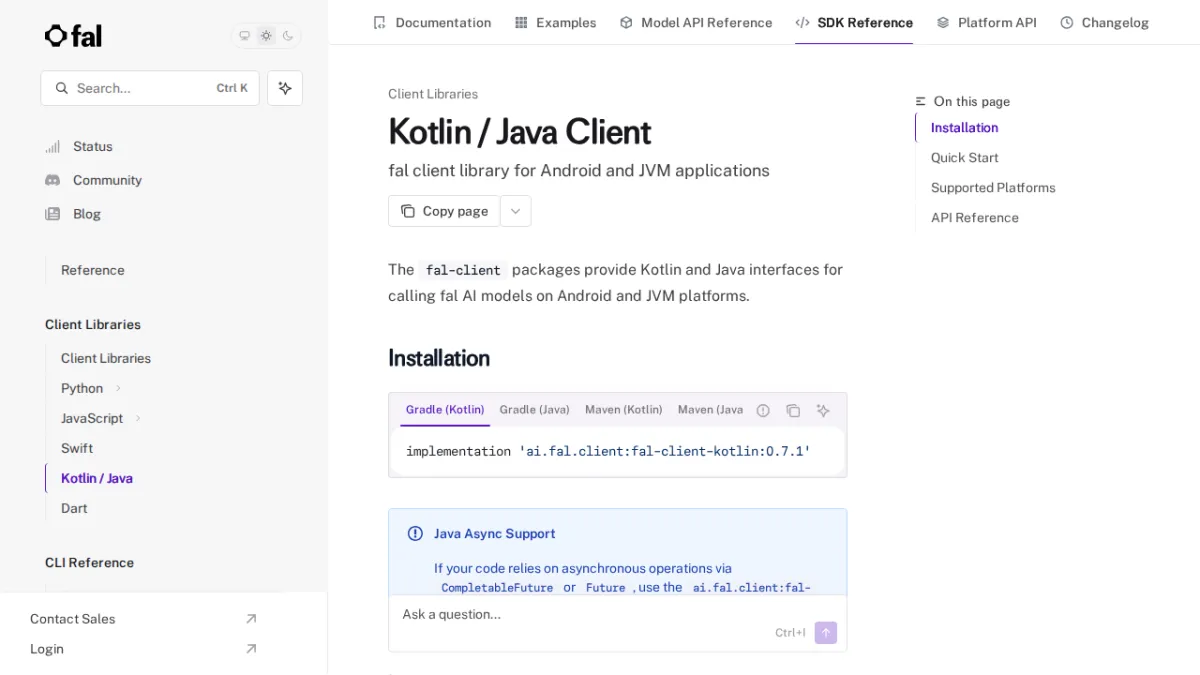Open SDK Reference tab
The width and height of the screenshot is (1200, 675).
(854, 22)
